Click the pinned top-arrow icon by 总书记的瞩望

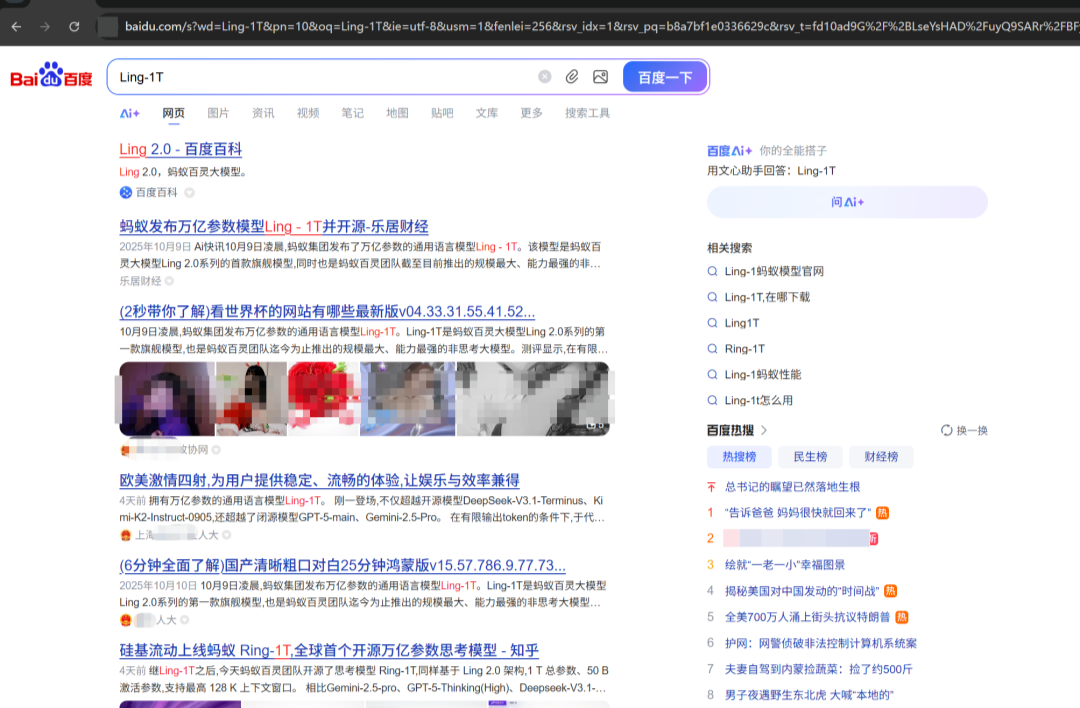point(712,487)
